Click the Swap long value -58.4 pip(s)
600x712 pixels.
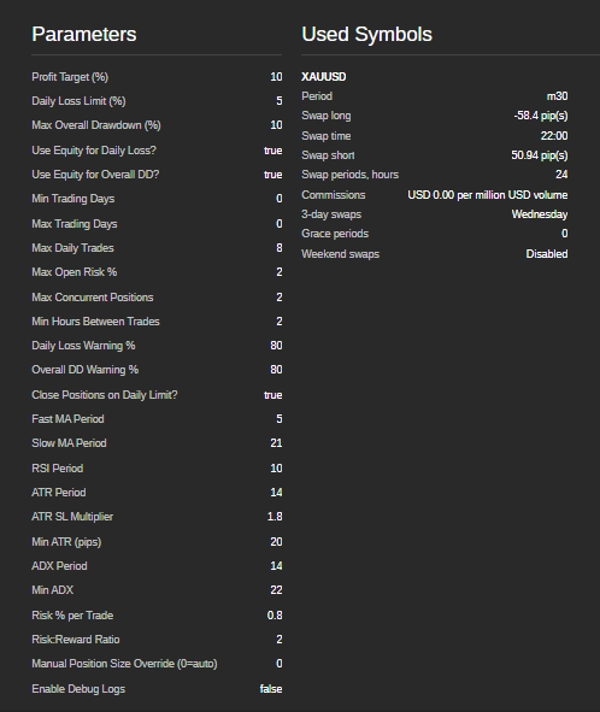click(x=540, y=116)
